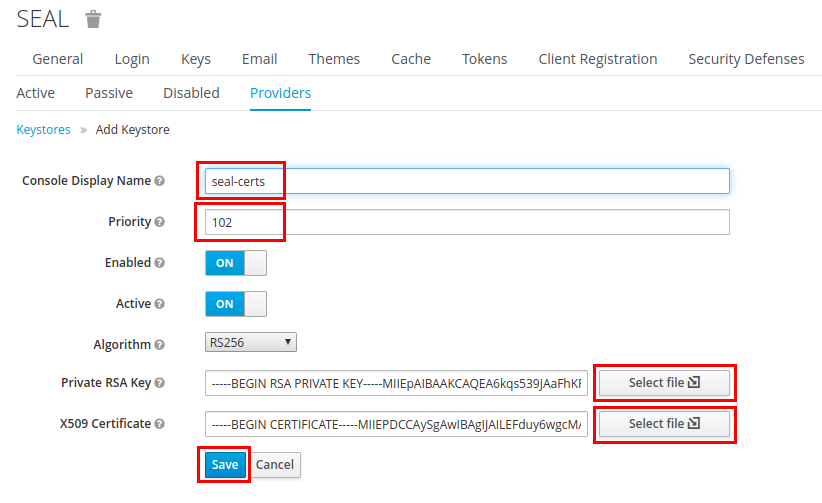Open the Client Registration tab
Viewport: 822px width, 503px height.
598,59
